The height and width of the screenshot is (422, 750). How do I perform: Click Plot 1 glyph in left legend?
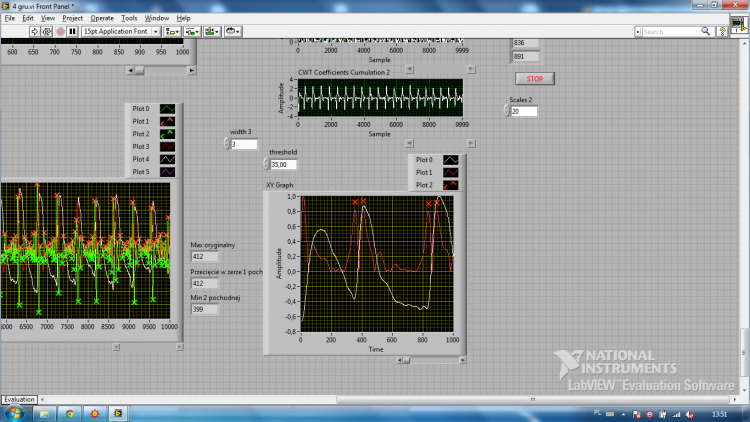(167, 122)
